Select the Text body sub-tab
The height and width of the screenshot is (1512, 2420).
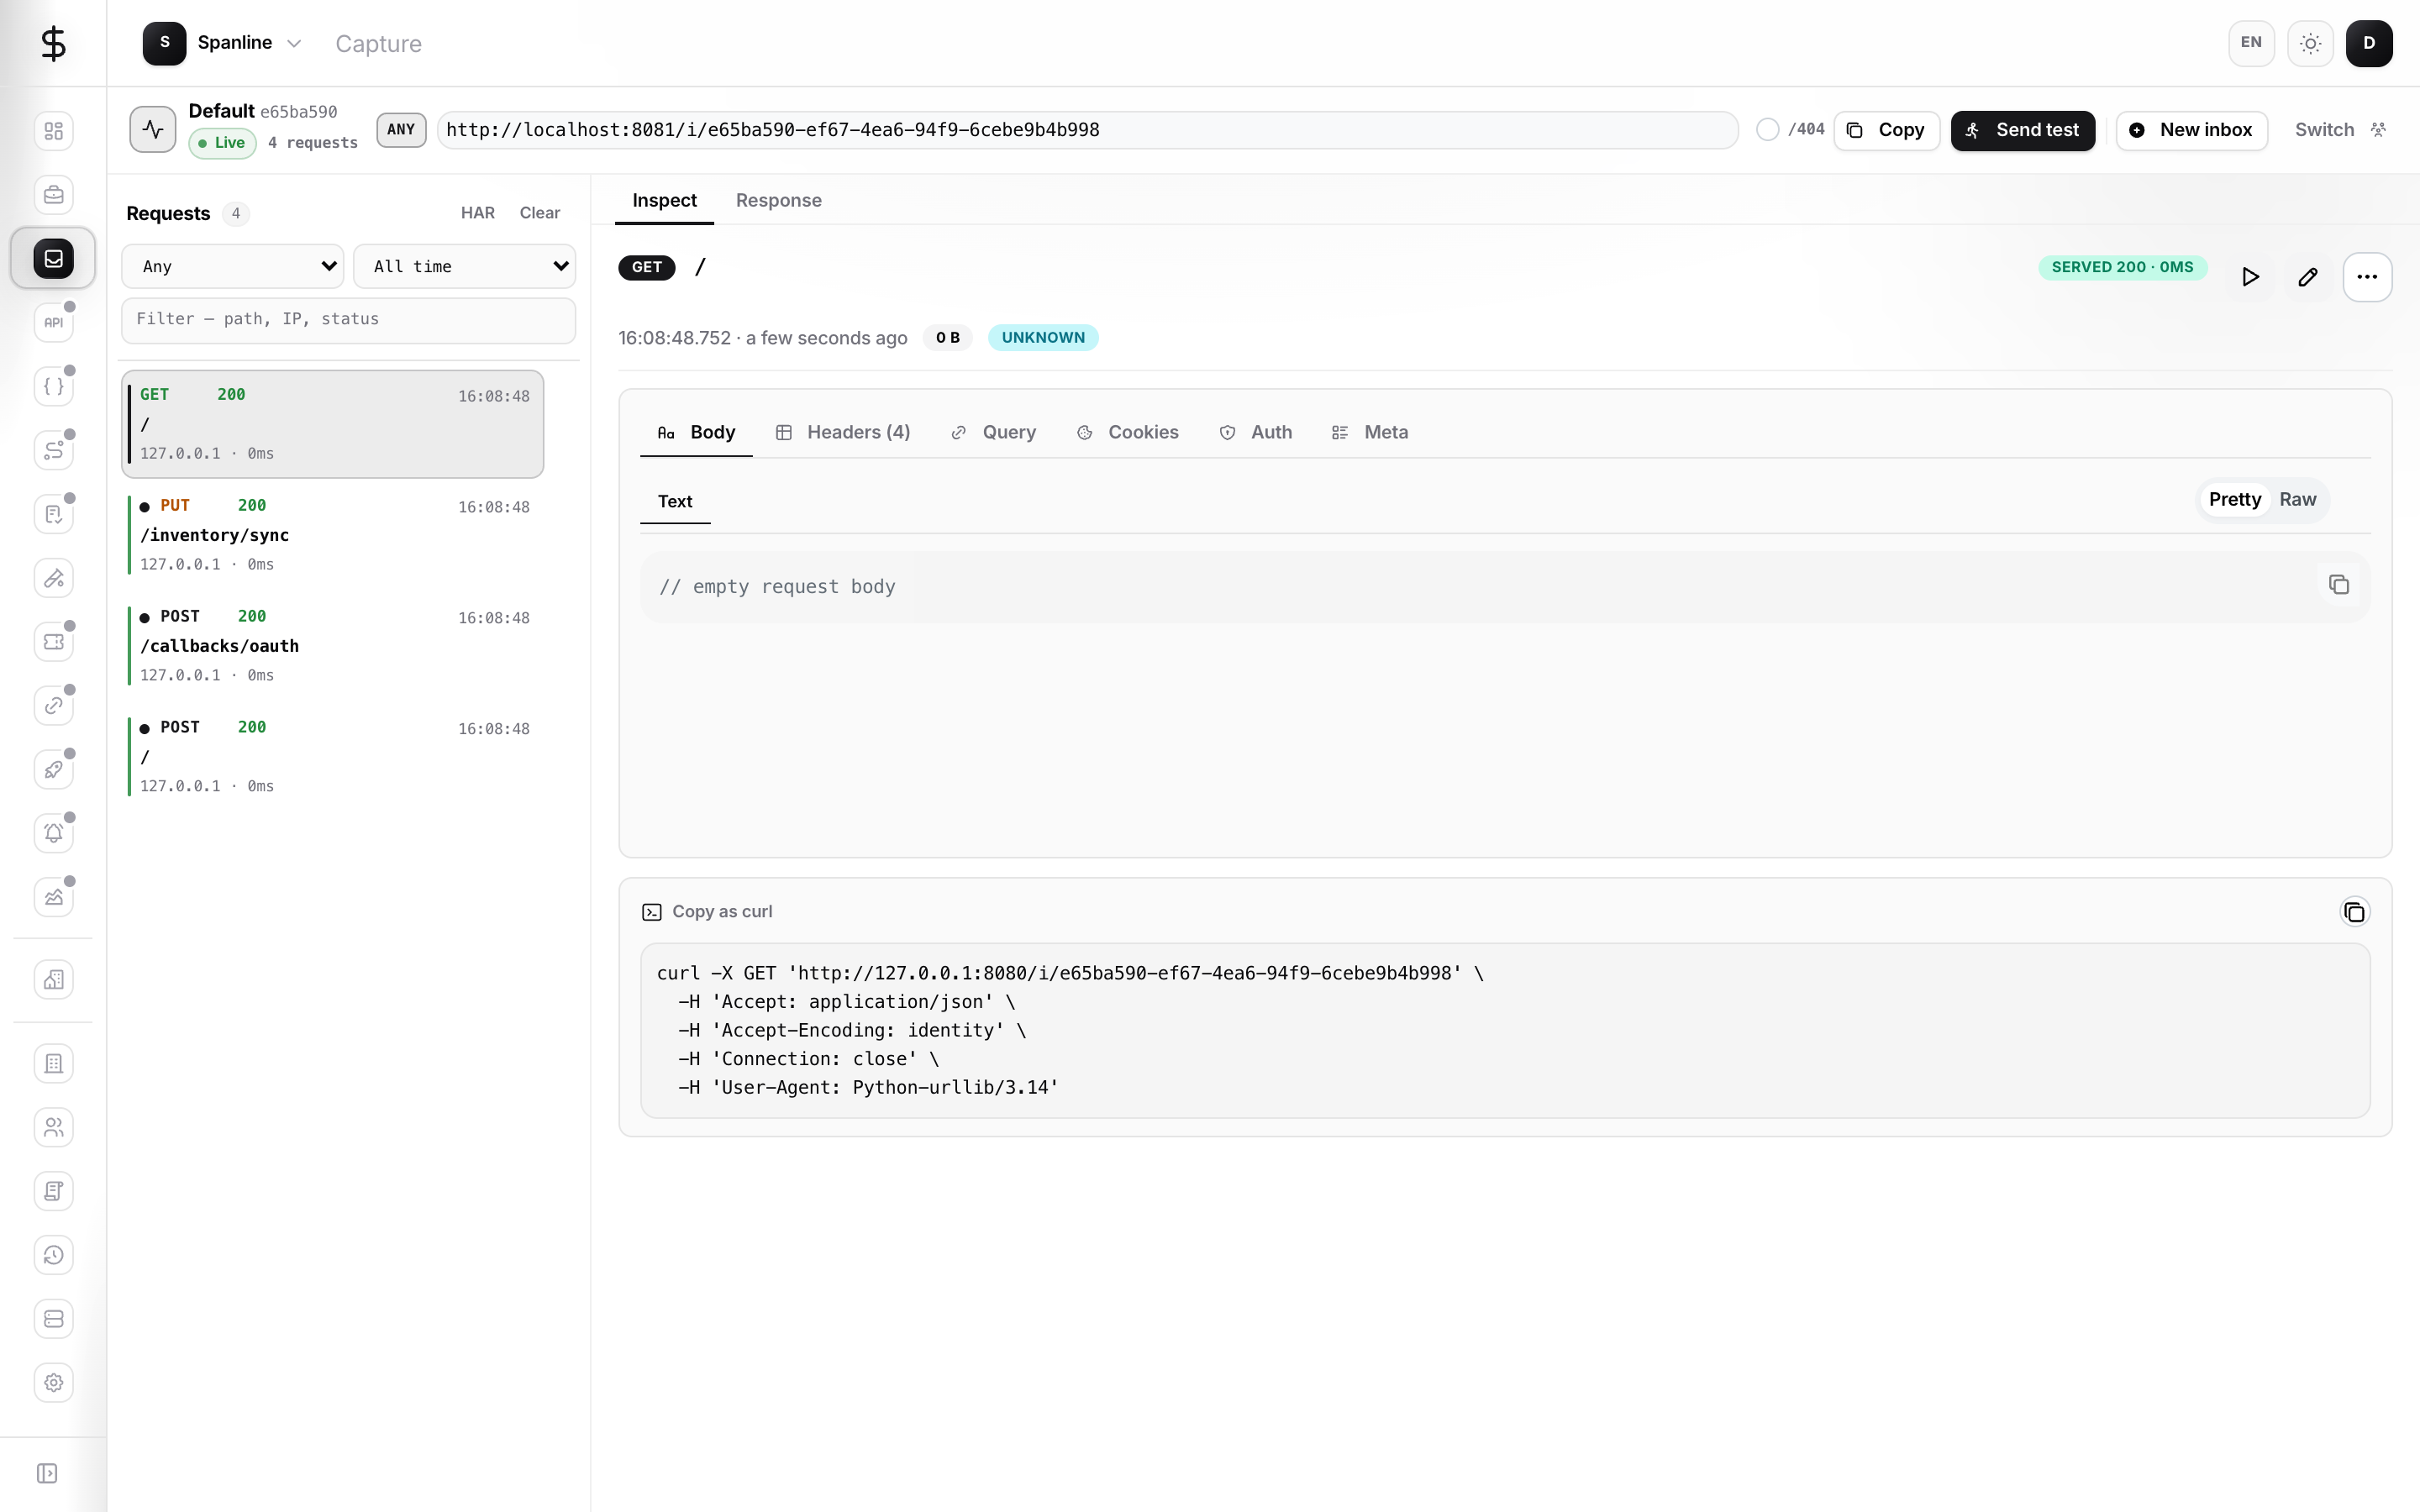click(675, 502)
